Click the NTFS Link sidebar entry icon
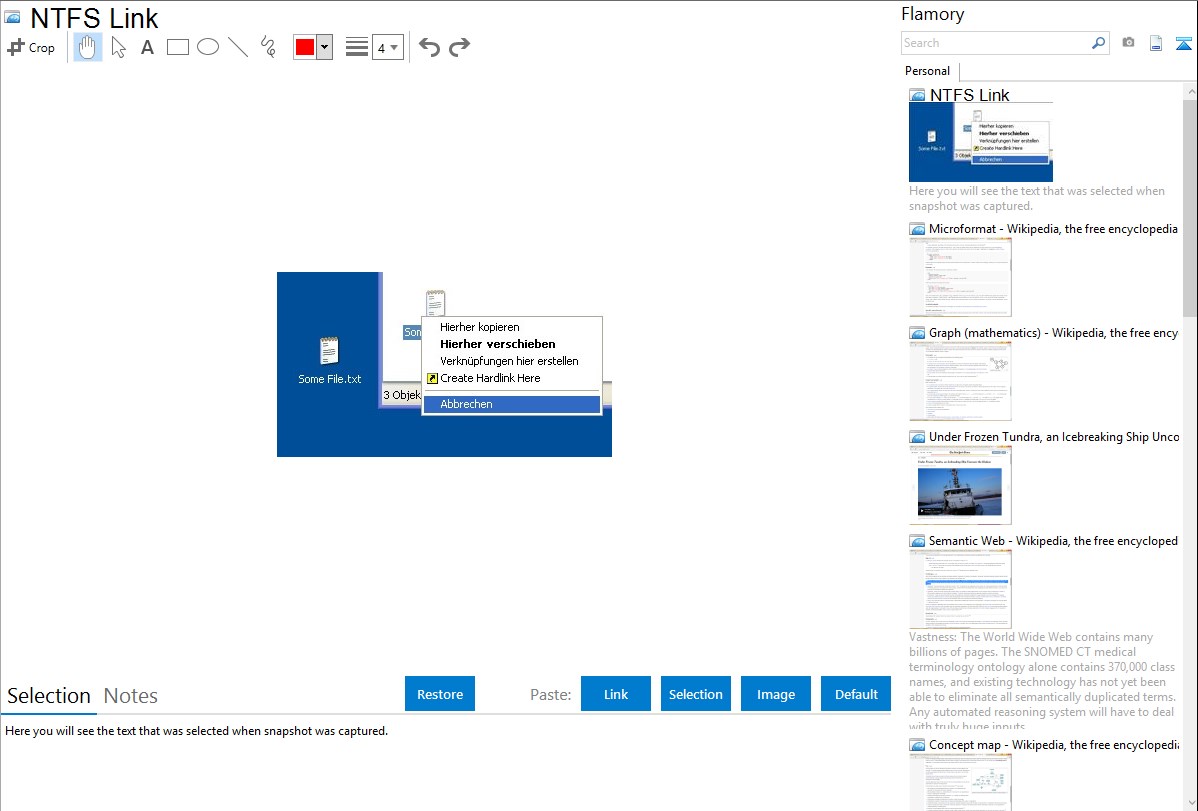1198x811 pixels. pyautogui.click(x=918, y=96)
